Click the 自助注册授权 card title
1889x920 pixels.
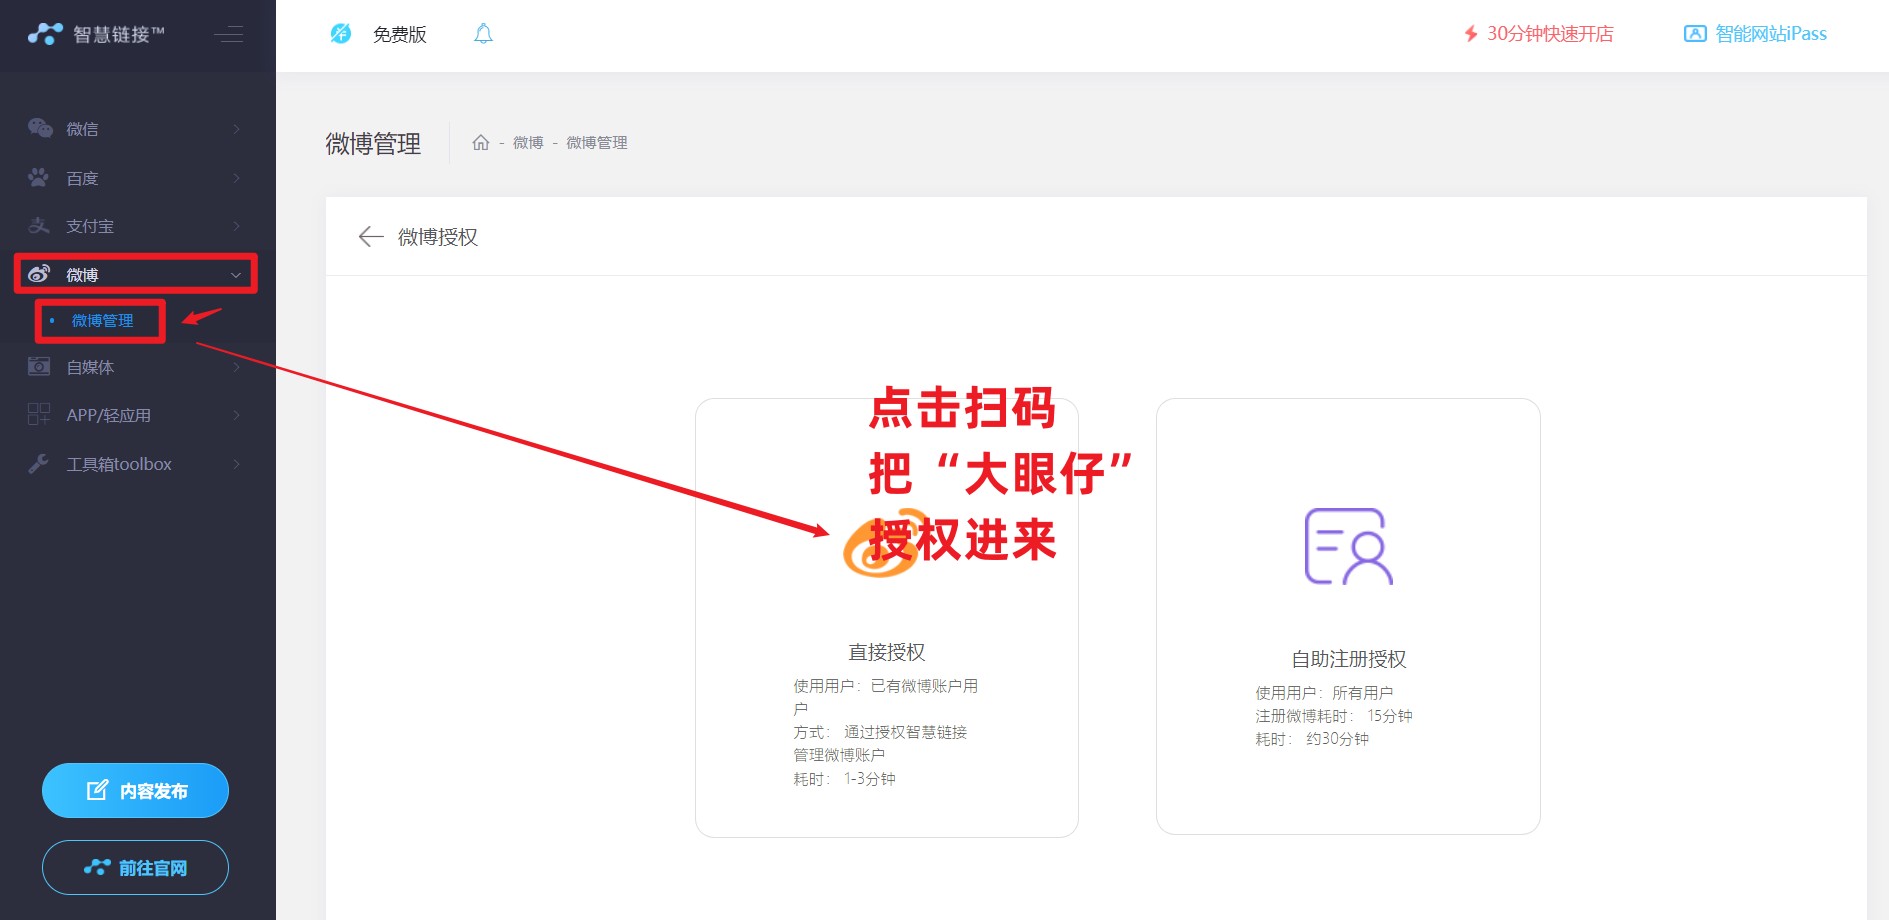pos(1349,659)
